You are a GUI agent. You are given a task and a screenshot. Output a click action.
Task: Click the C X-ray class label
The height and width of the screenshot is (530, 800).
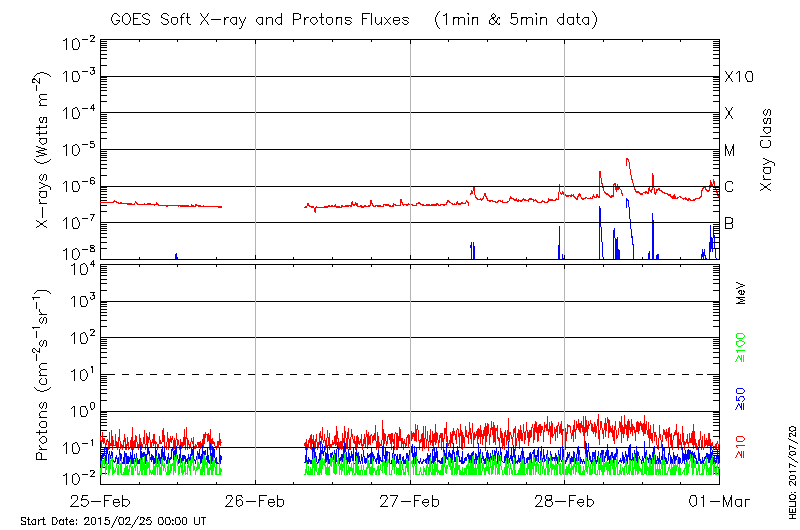[x=729, y=187]
